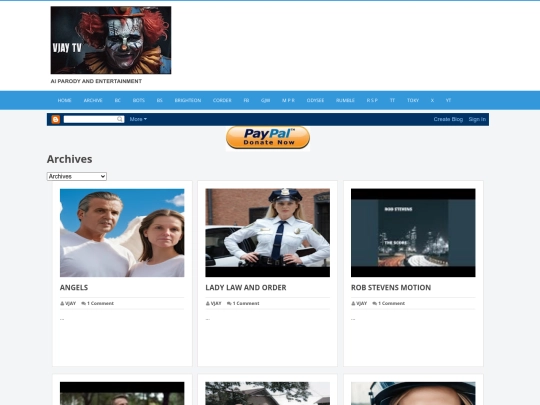Click VJAY author under ROB STEVENS MOTION
This screenshot has height=405, width=540.
coord(361,303)
